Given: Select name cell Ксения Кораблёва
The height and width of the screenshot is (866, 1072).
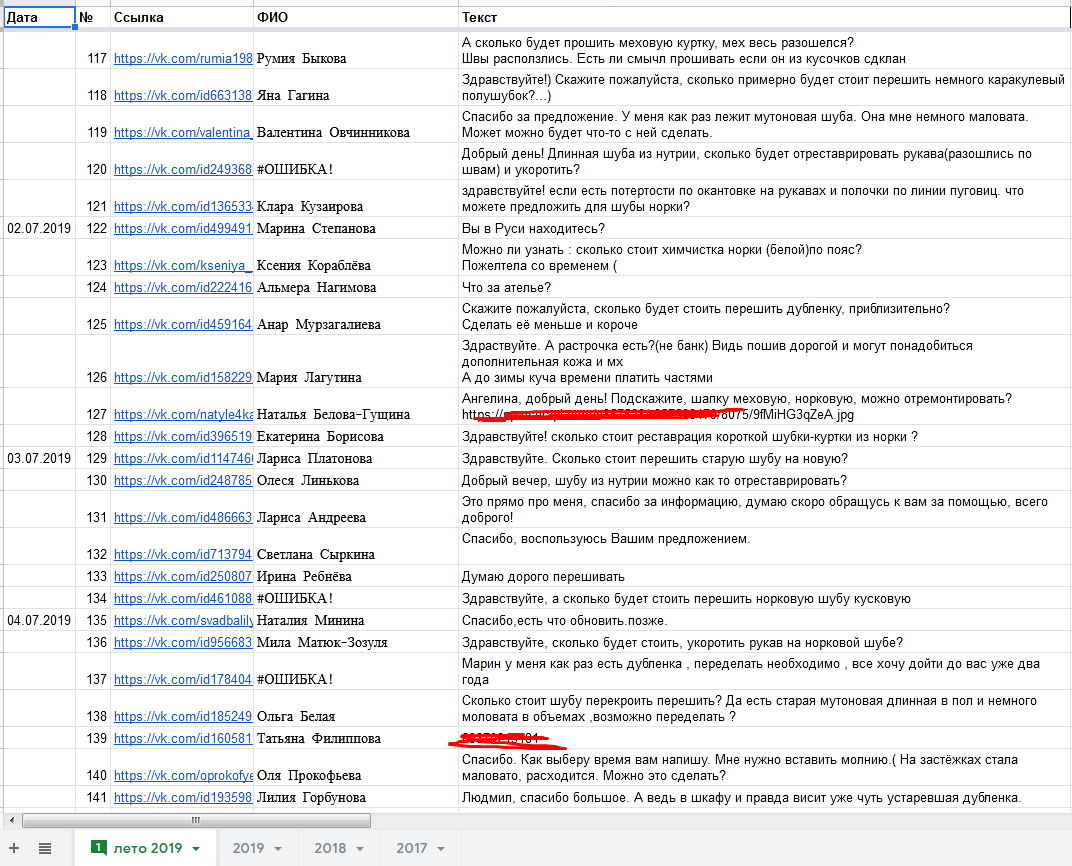Looking at the screenshot, I should pos(356,258).
